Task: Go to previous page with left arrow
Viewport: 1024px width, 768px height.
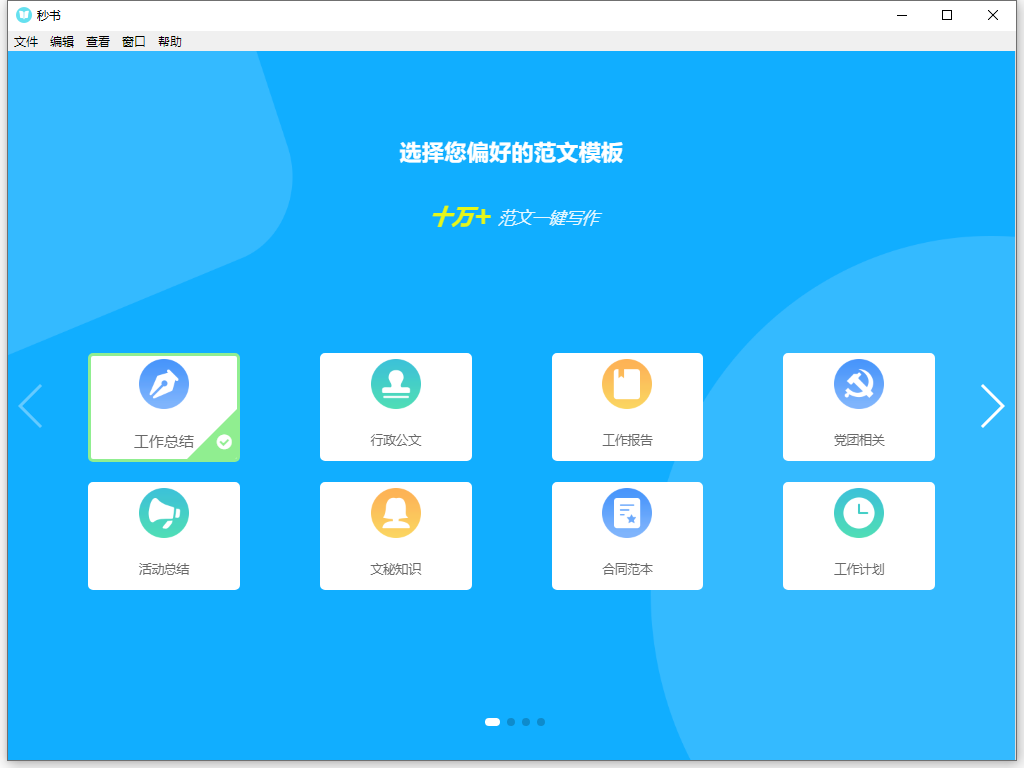Action: [x=31, y=406]
